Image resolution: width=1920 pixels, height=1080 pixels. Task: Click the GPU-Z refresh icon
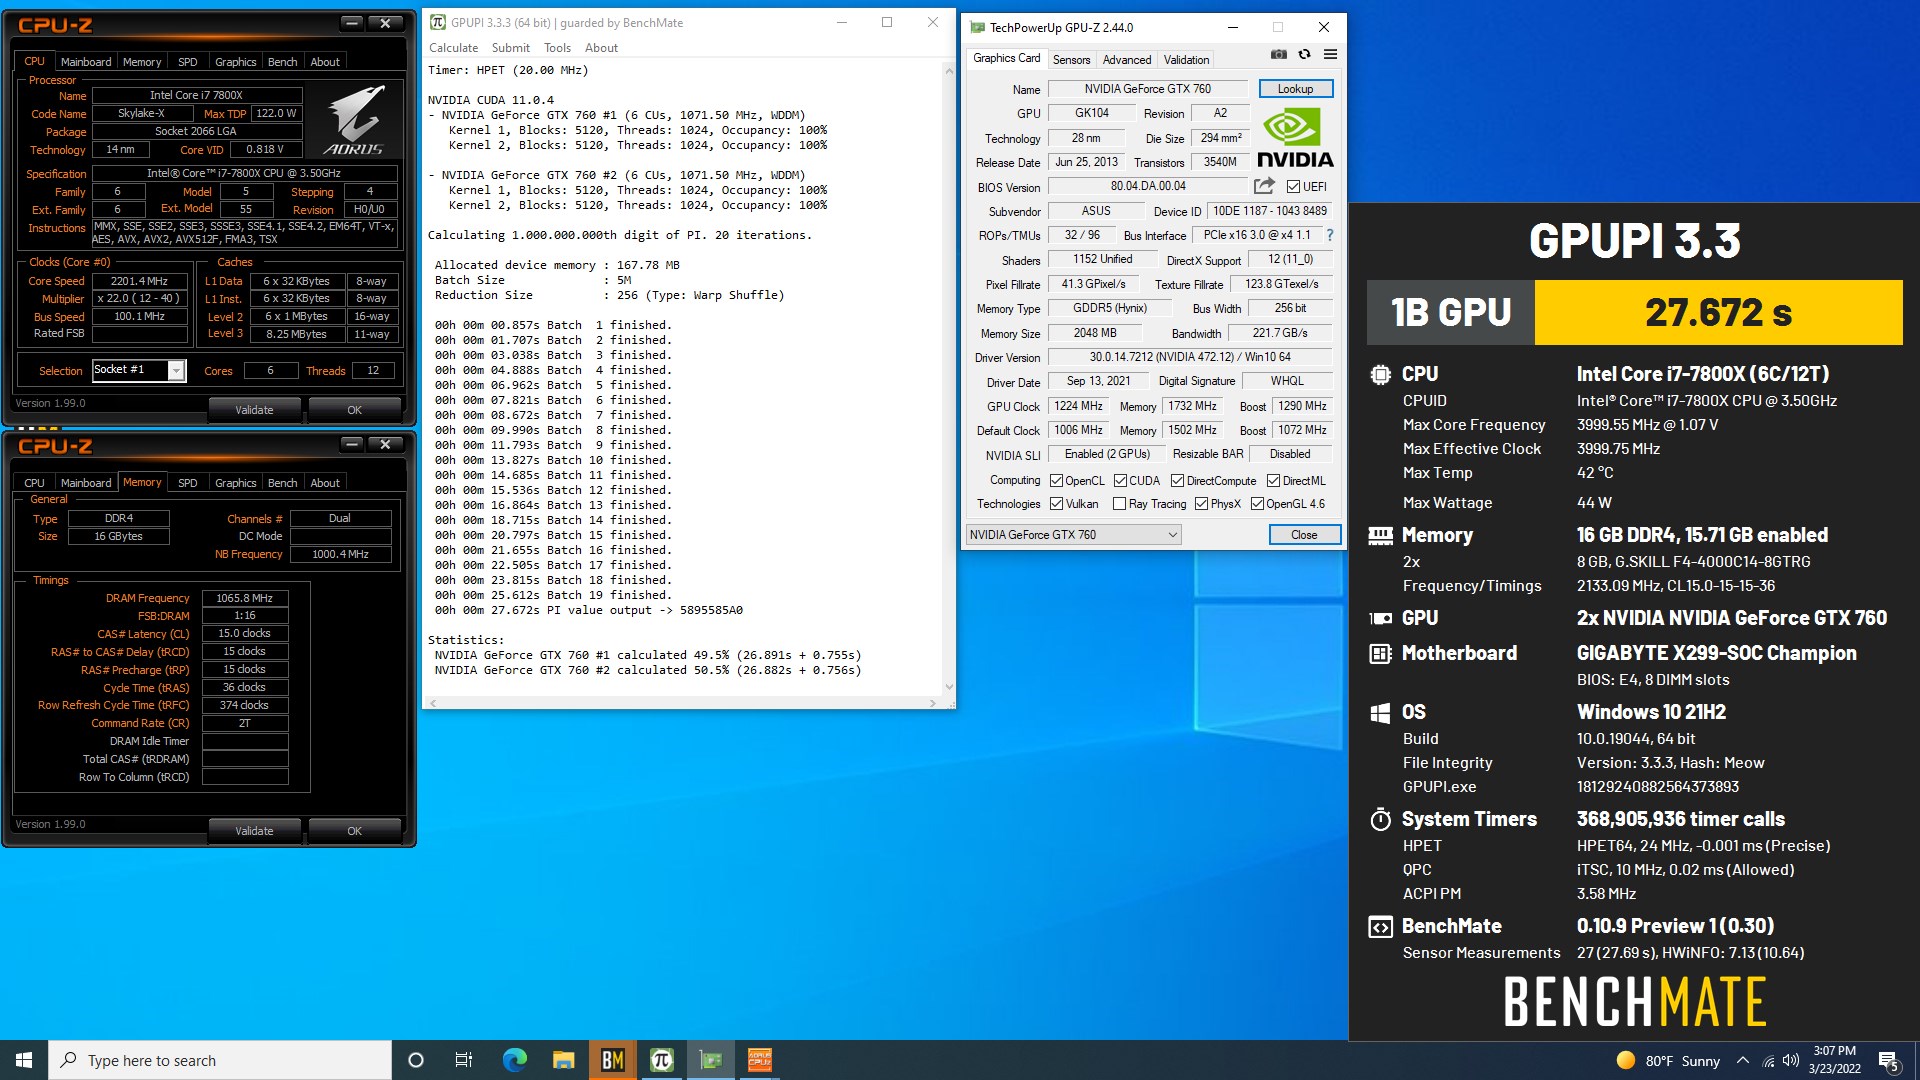[1304, 55]
